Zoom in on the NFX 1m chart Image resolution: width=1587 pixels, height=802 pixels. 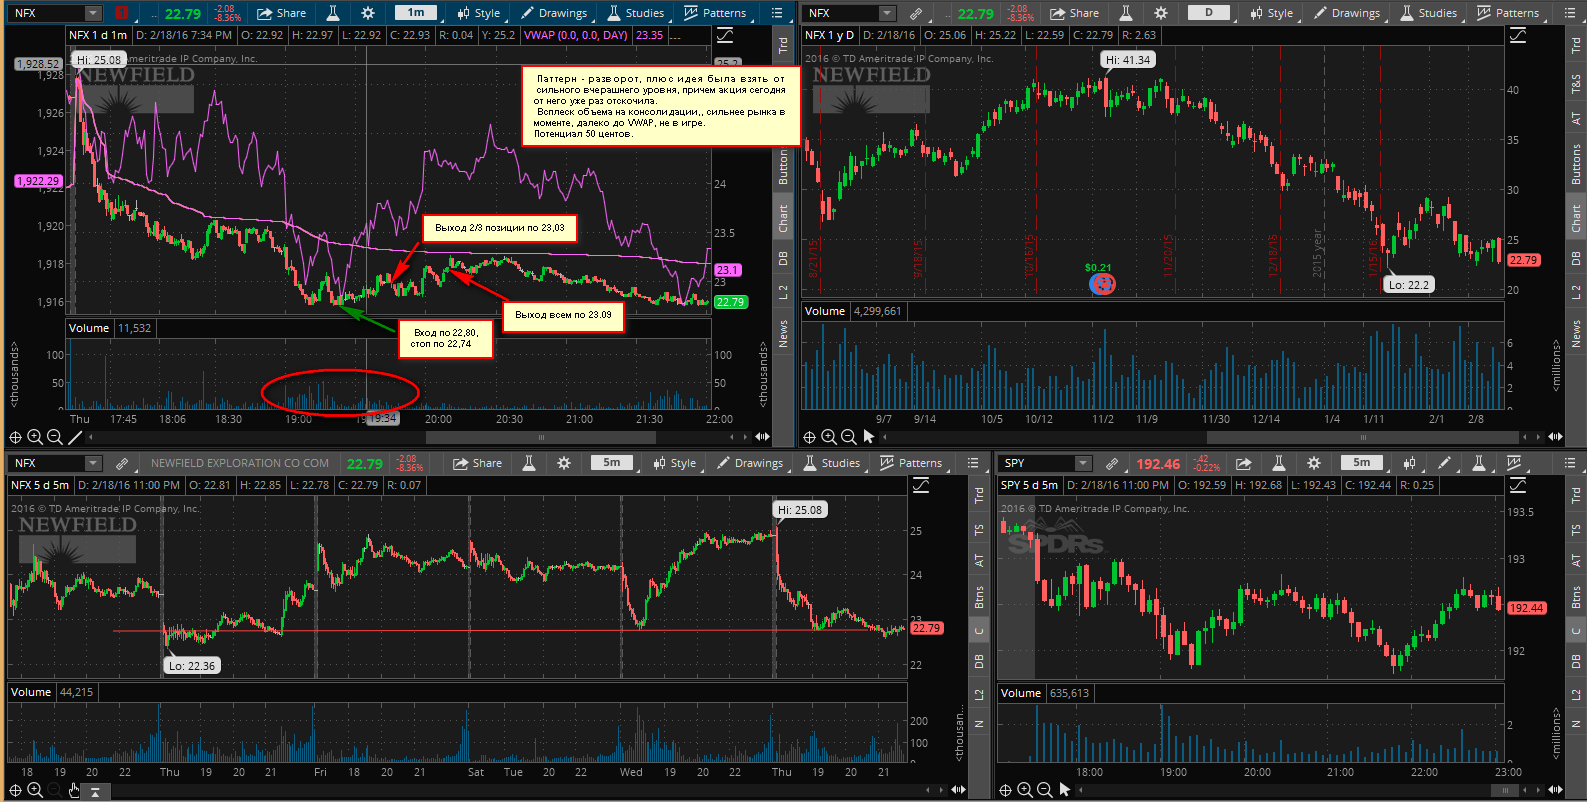click(x=35, y=437)
